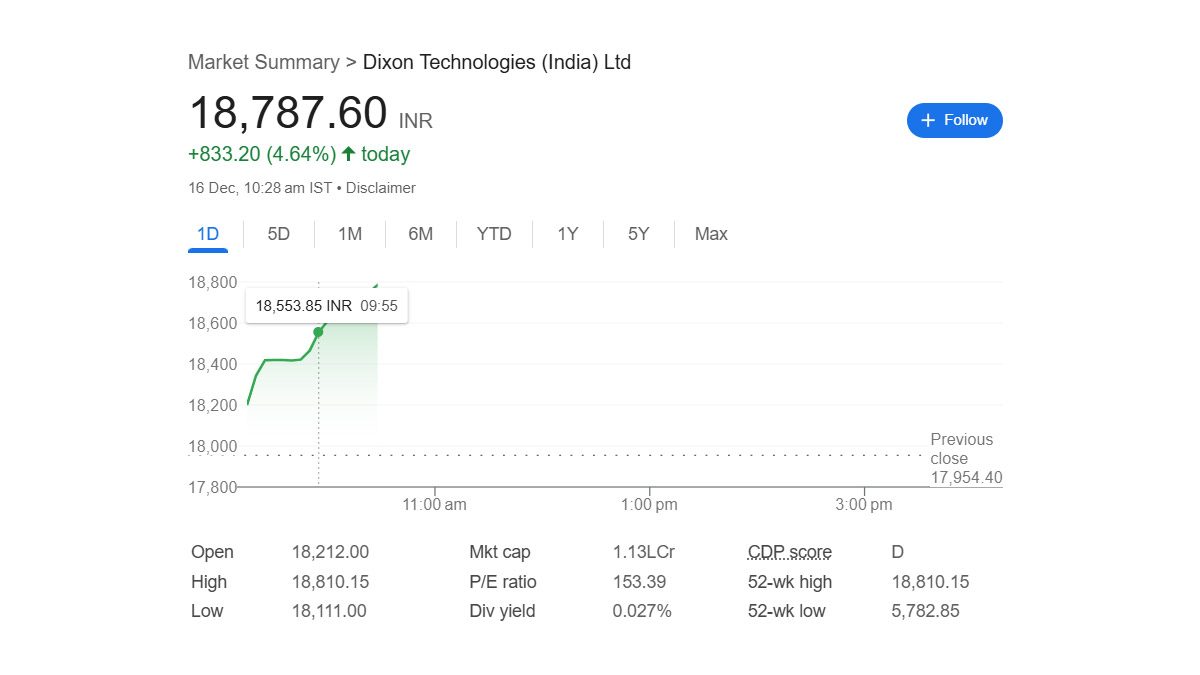
Task: Select the Max time range tab
Action: pos(711,234)
